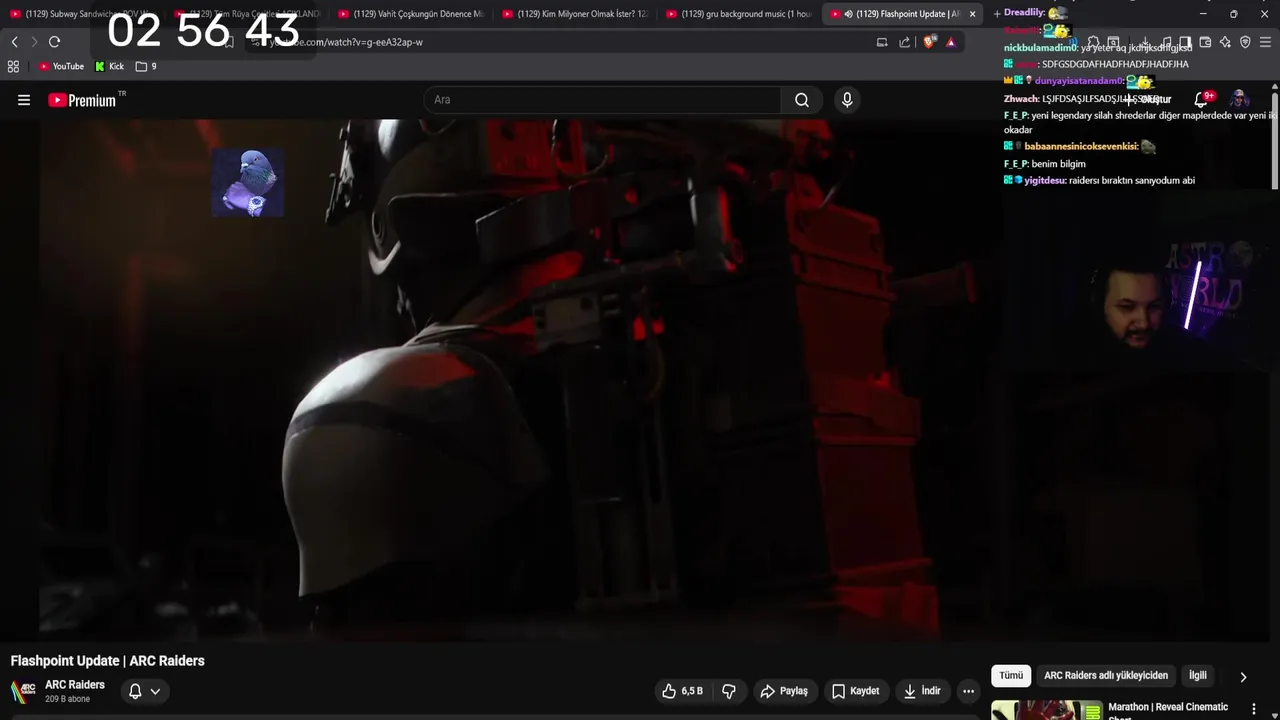The image size is (1280, 720).
Task: Switch to Vahit Çoşkungün Dönence tab
Action: (x=412, y=14)
